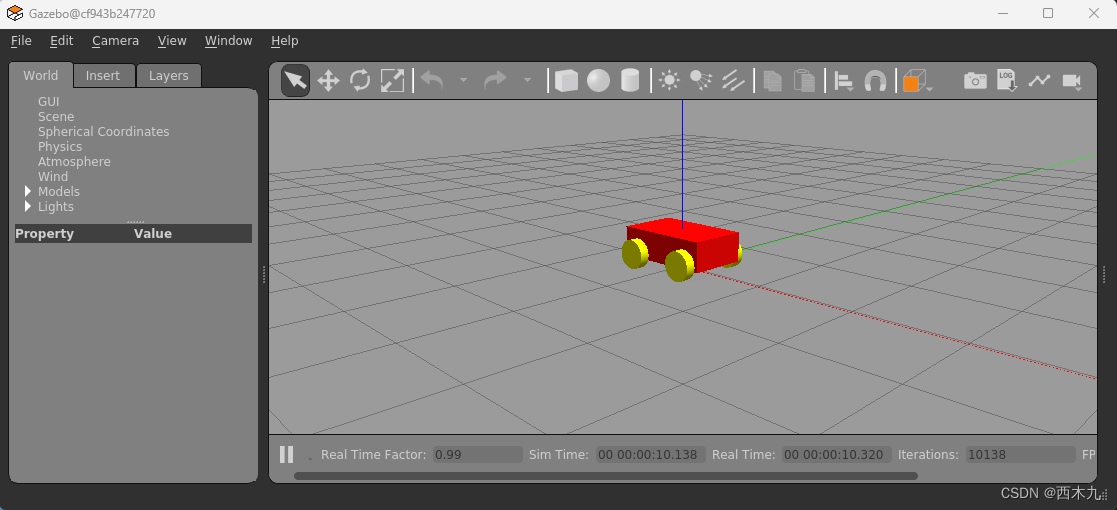This screenshot has height=510, width=1117.
Task: Open the Camera menu
Action: (x=115, y=41)
